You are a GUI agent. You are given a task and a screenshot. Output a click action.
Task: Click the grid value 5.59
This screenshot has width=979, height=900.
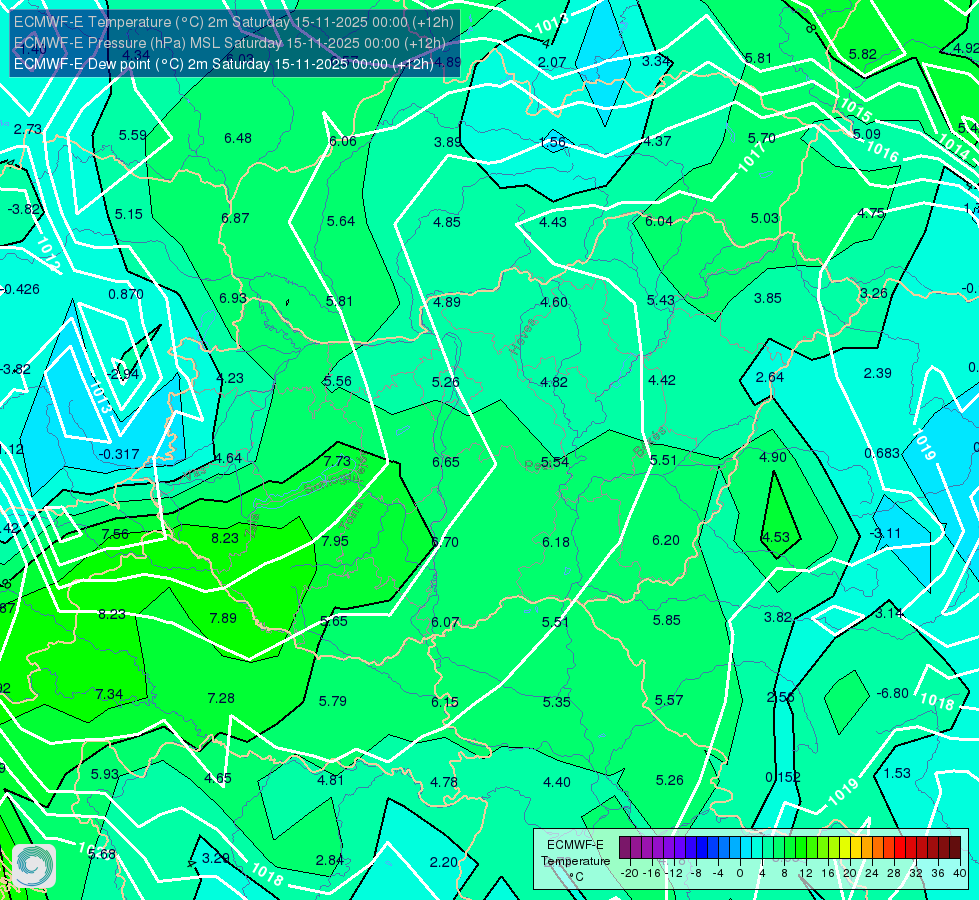pos(132,135)
